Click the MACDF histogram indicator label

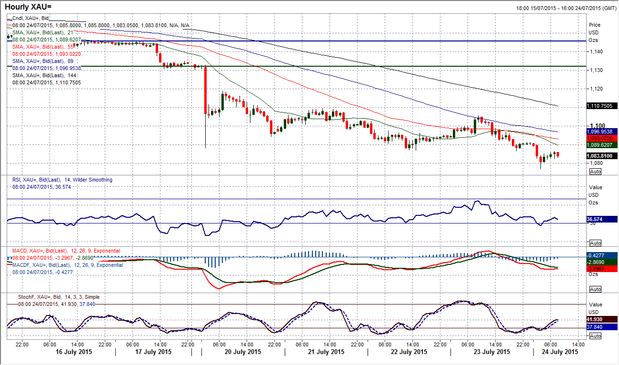point(68,265)
